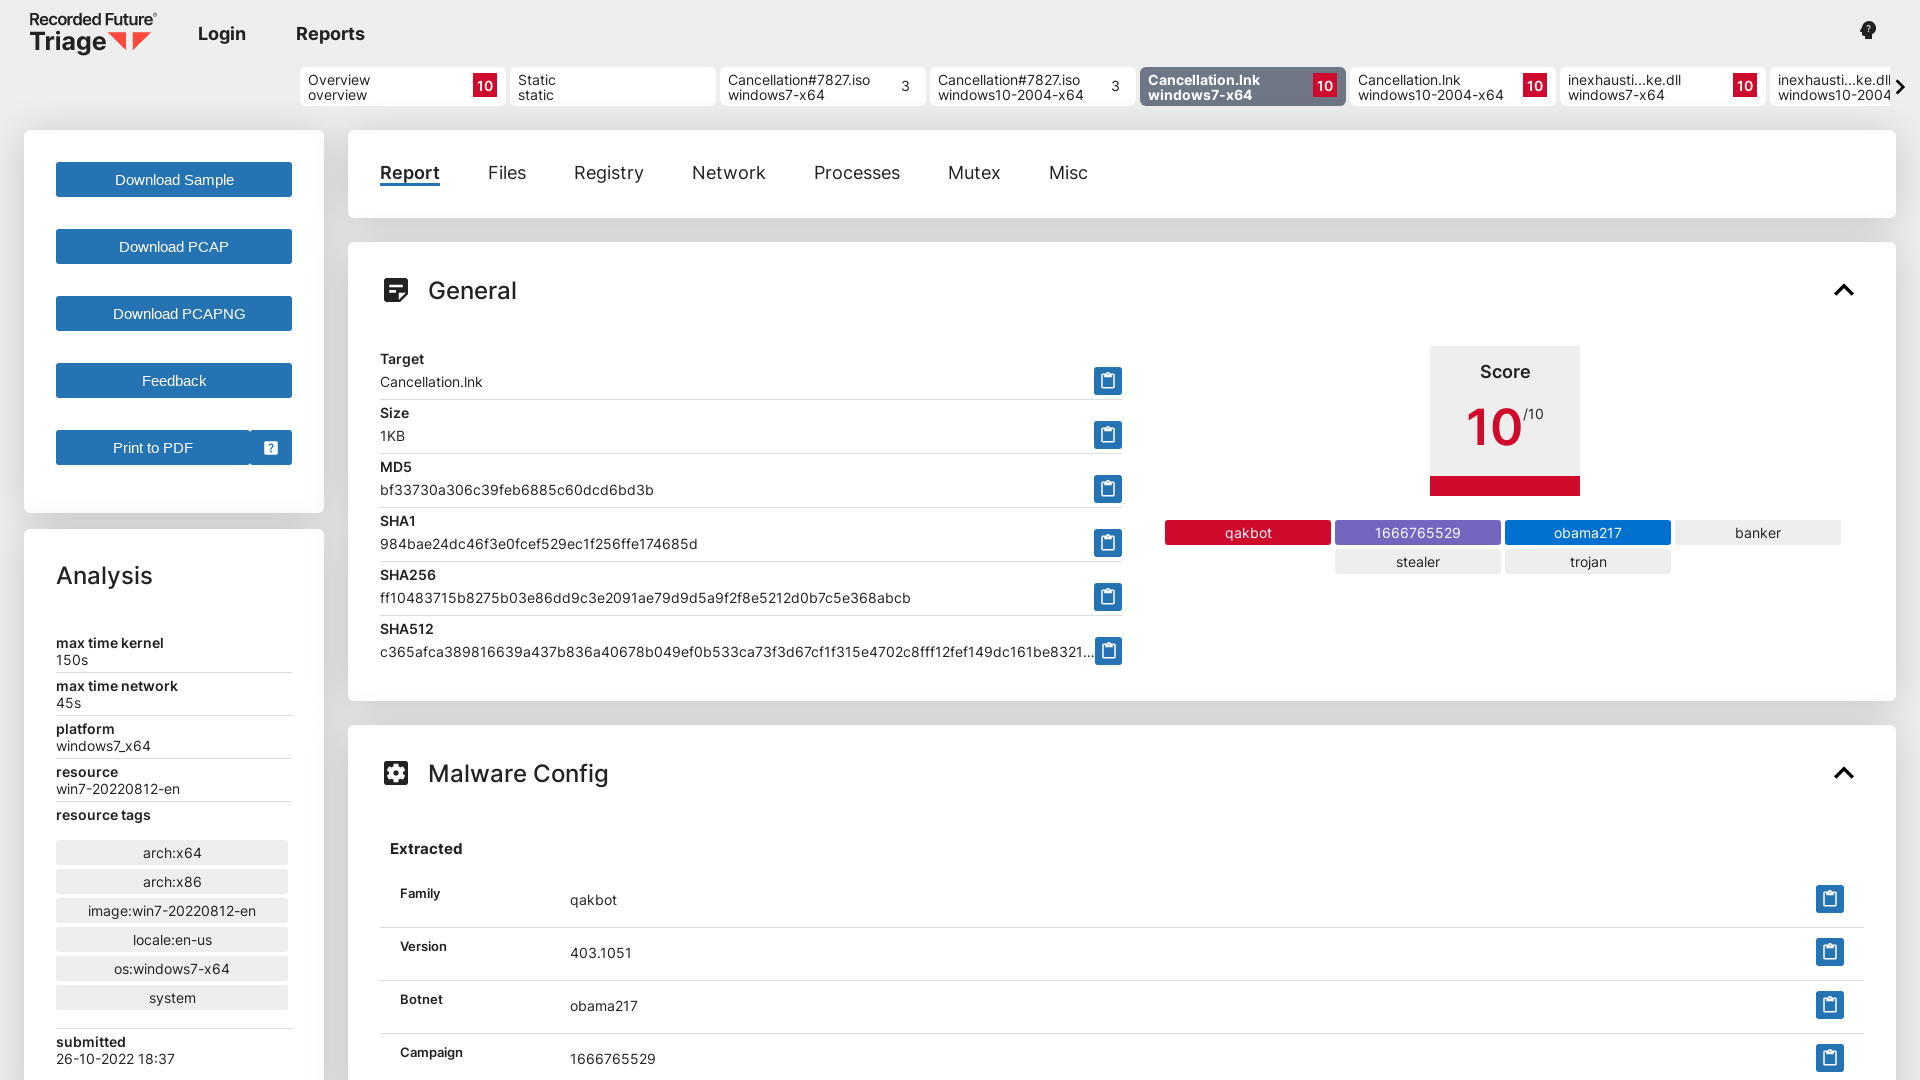
Task: Download the PCAP file
Action: [173, 246]
